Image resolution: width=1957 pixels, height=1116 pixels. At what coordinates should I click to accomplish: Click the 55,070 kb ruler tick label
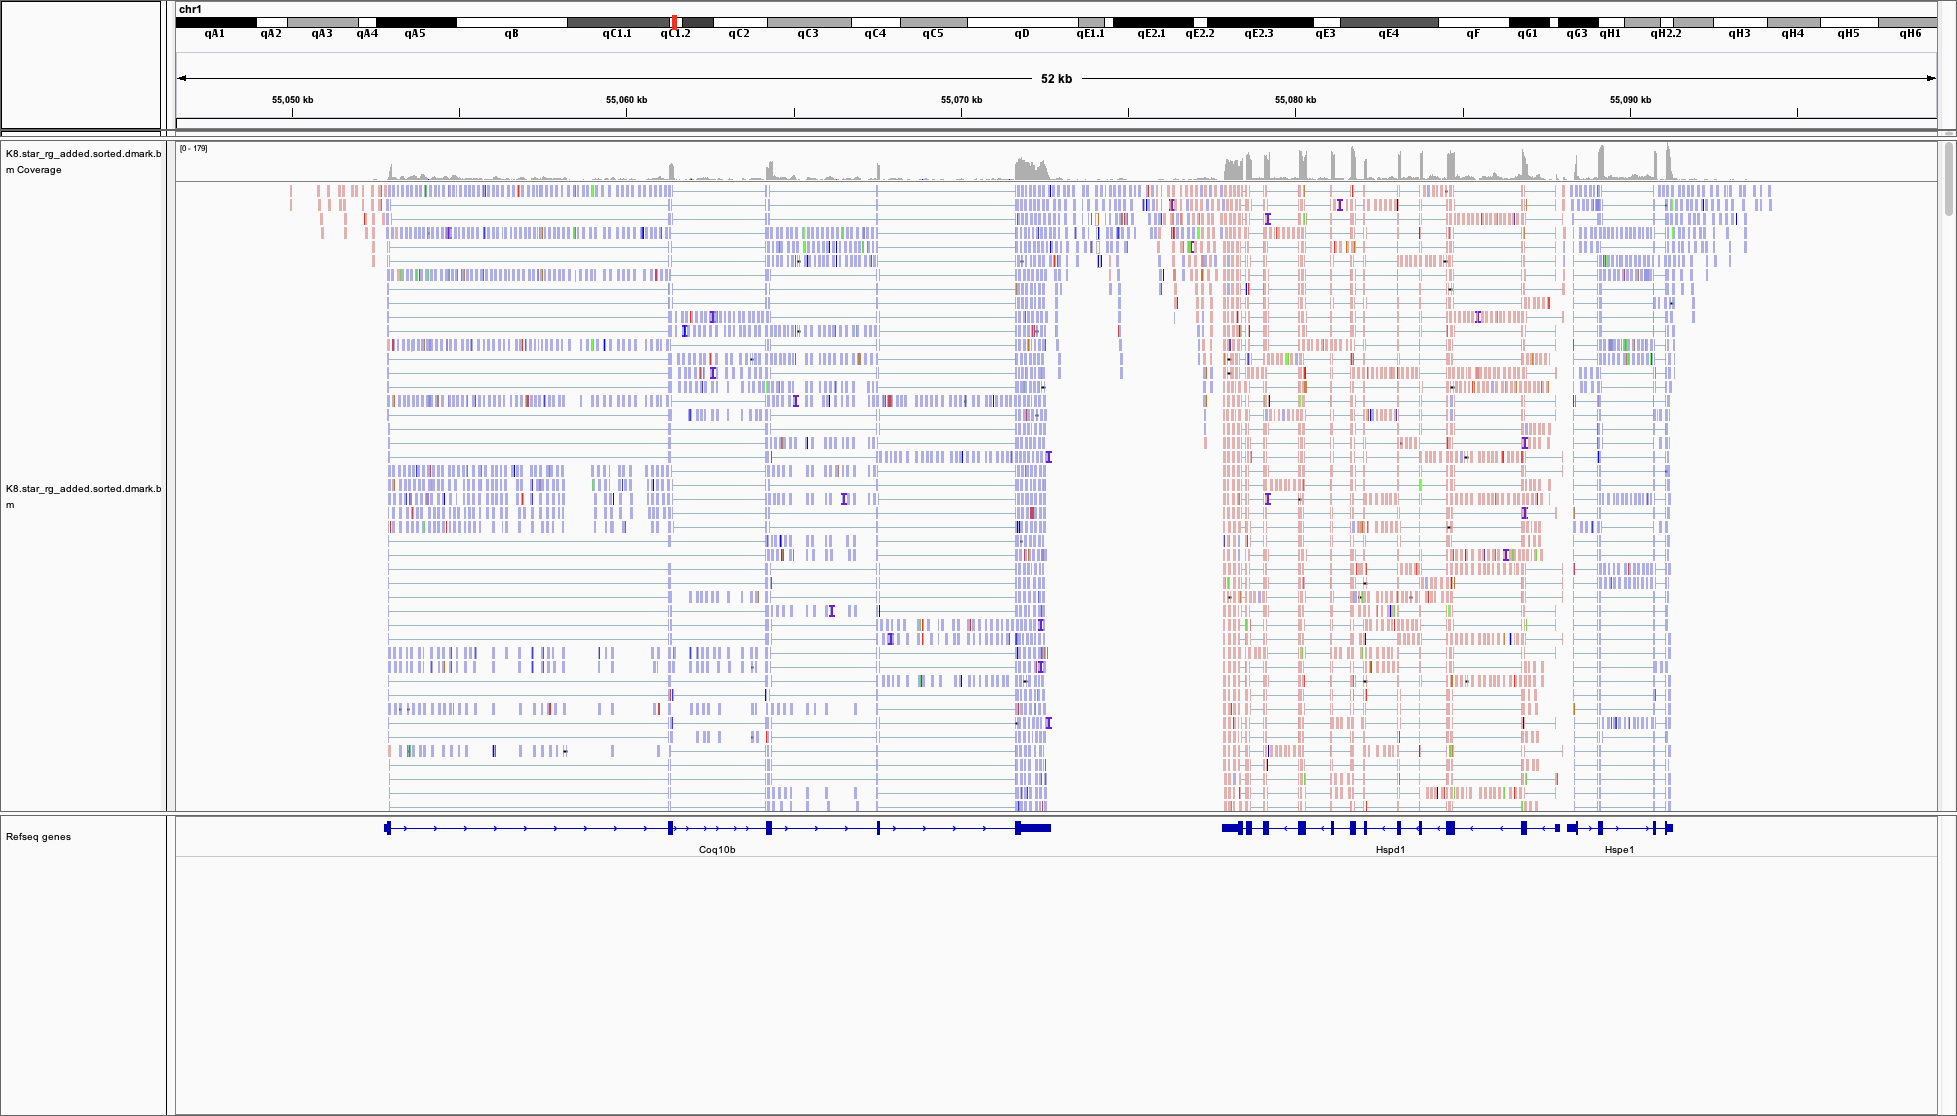coord(961,100)
